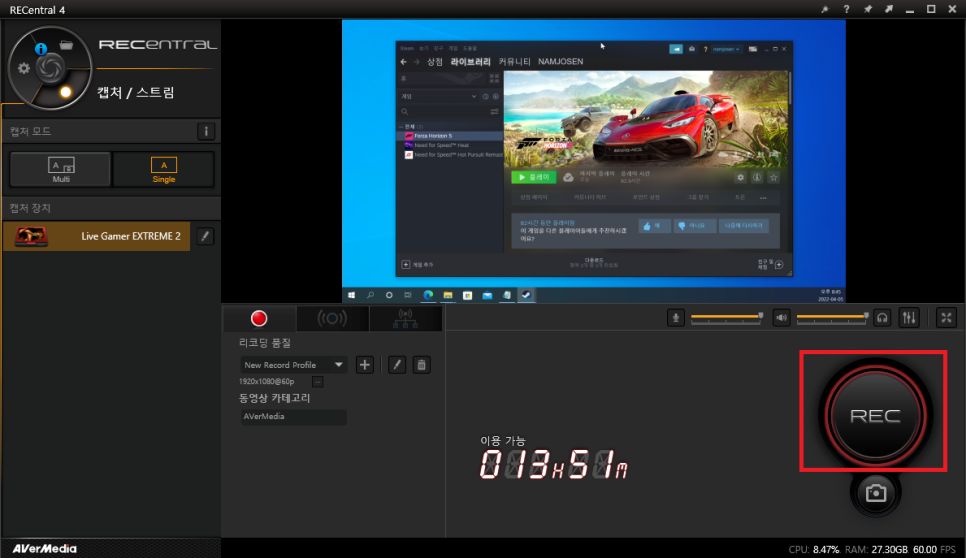The image size is (966, 558).
Task: Add a new record profile with plus
Action: 365,365
